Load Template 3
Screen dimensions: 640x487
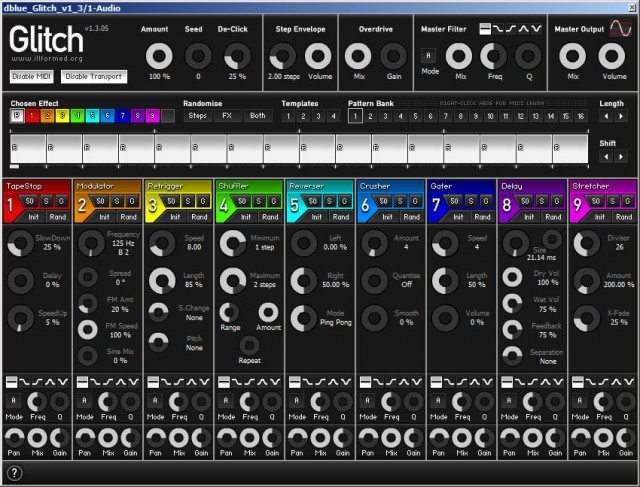point(318,116)
